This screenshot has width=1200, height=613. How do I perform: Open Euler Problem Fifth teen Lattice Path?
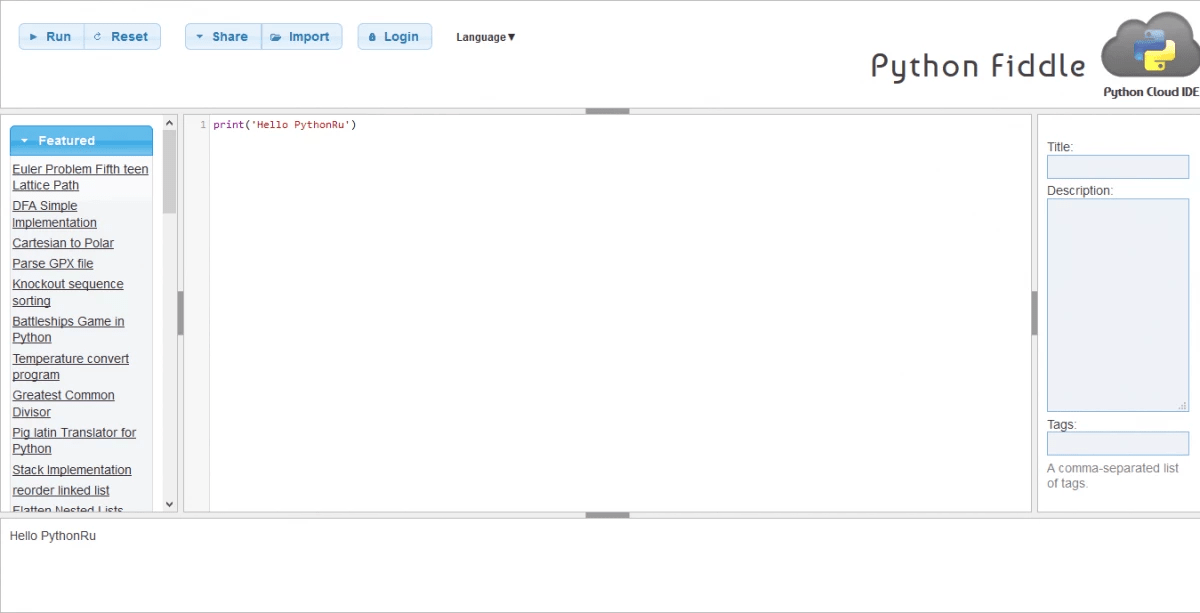pos(80,177)
